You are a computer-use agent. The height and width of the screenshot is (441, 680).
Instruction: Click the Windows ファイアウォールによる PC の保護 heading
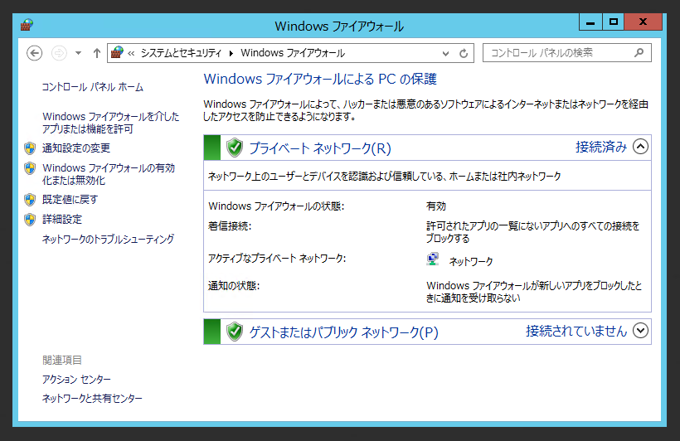click(320, 79)
